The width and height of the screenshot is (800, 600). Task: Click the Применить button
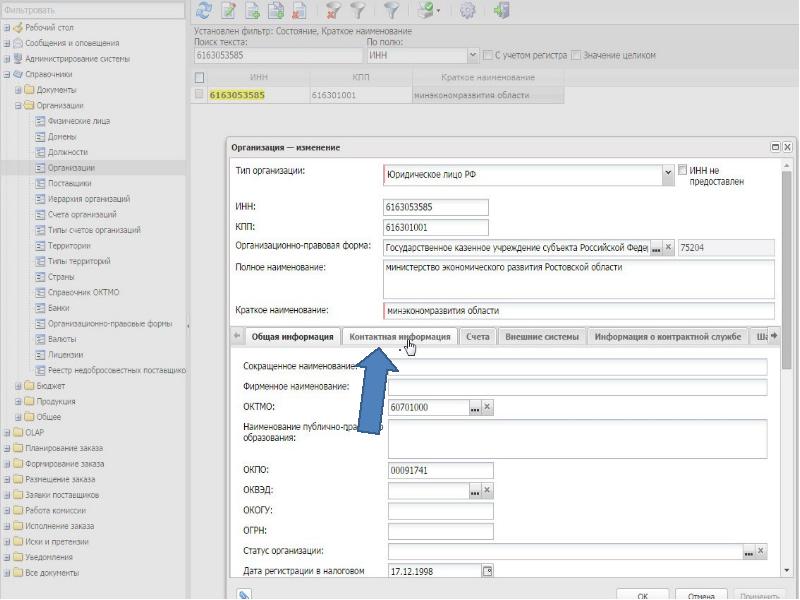pos(759,595)
